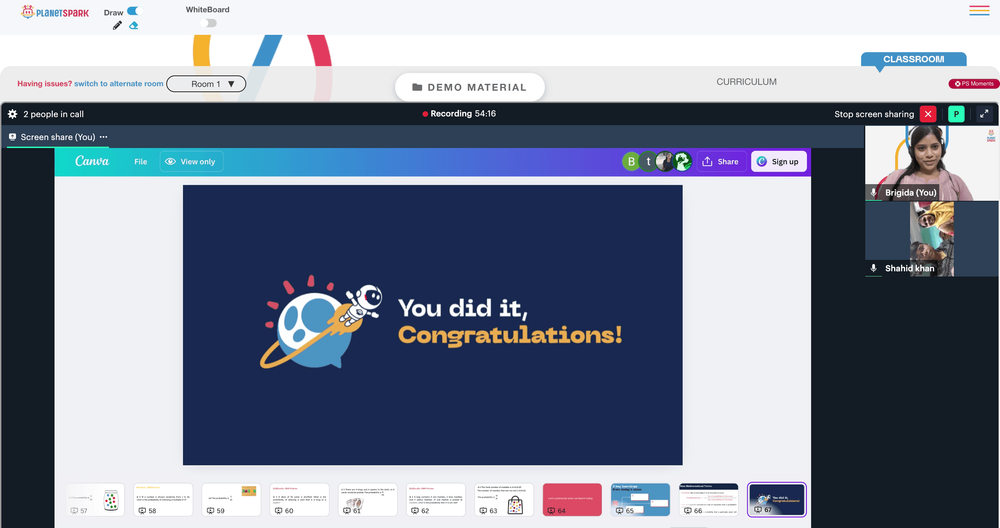Viewport: 1000px width, 528px height.
Task: Open the Canva File menu
Action: pos(140,162)
